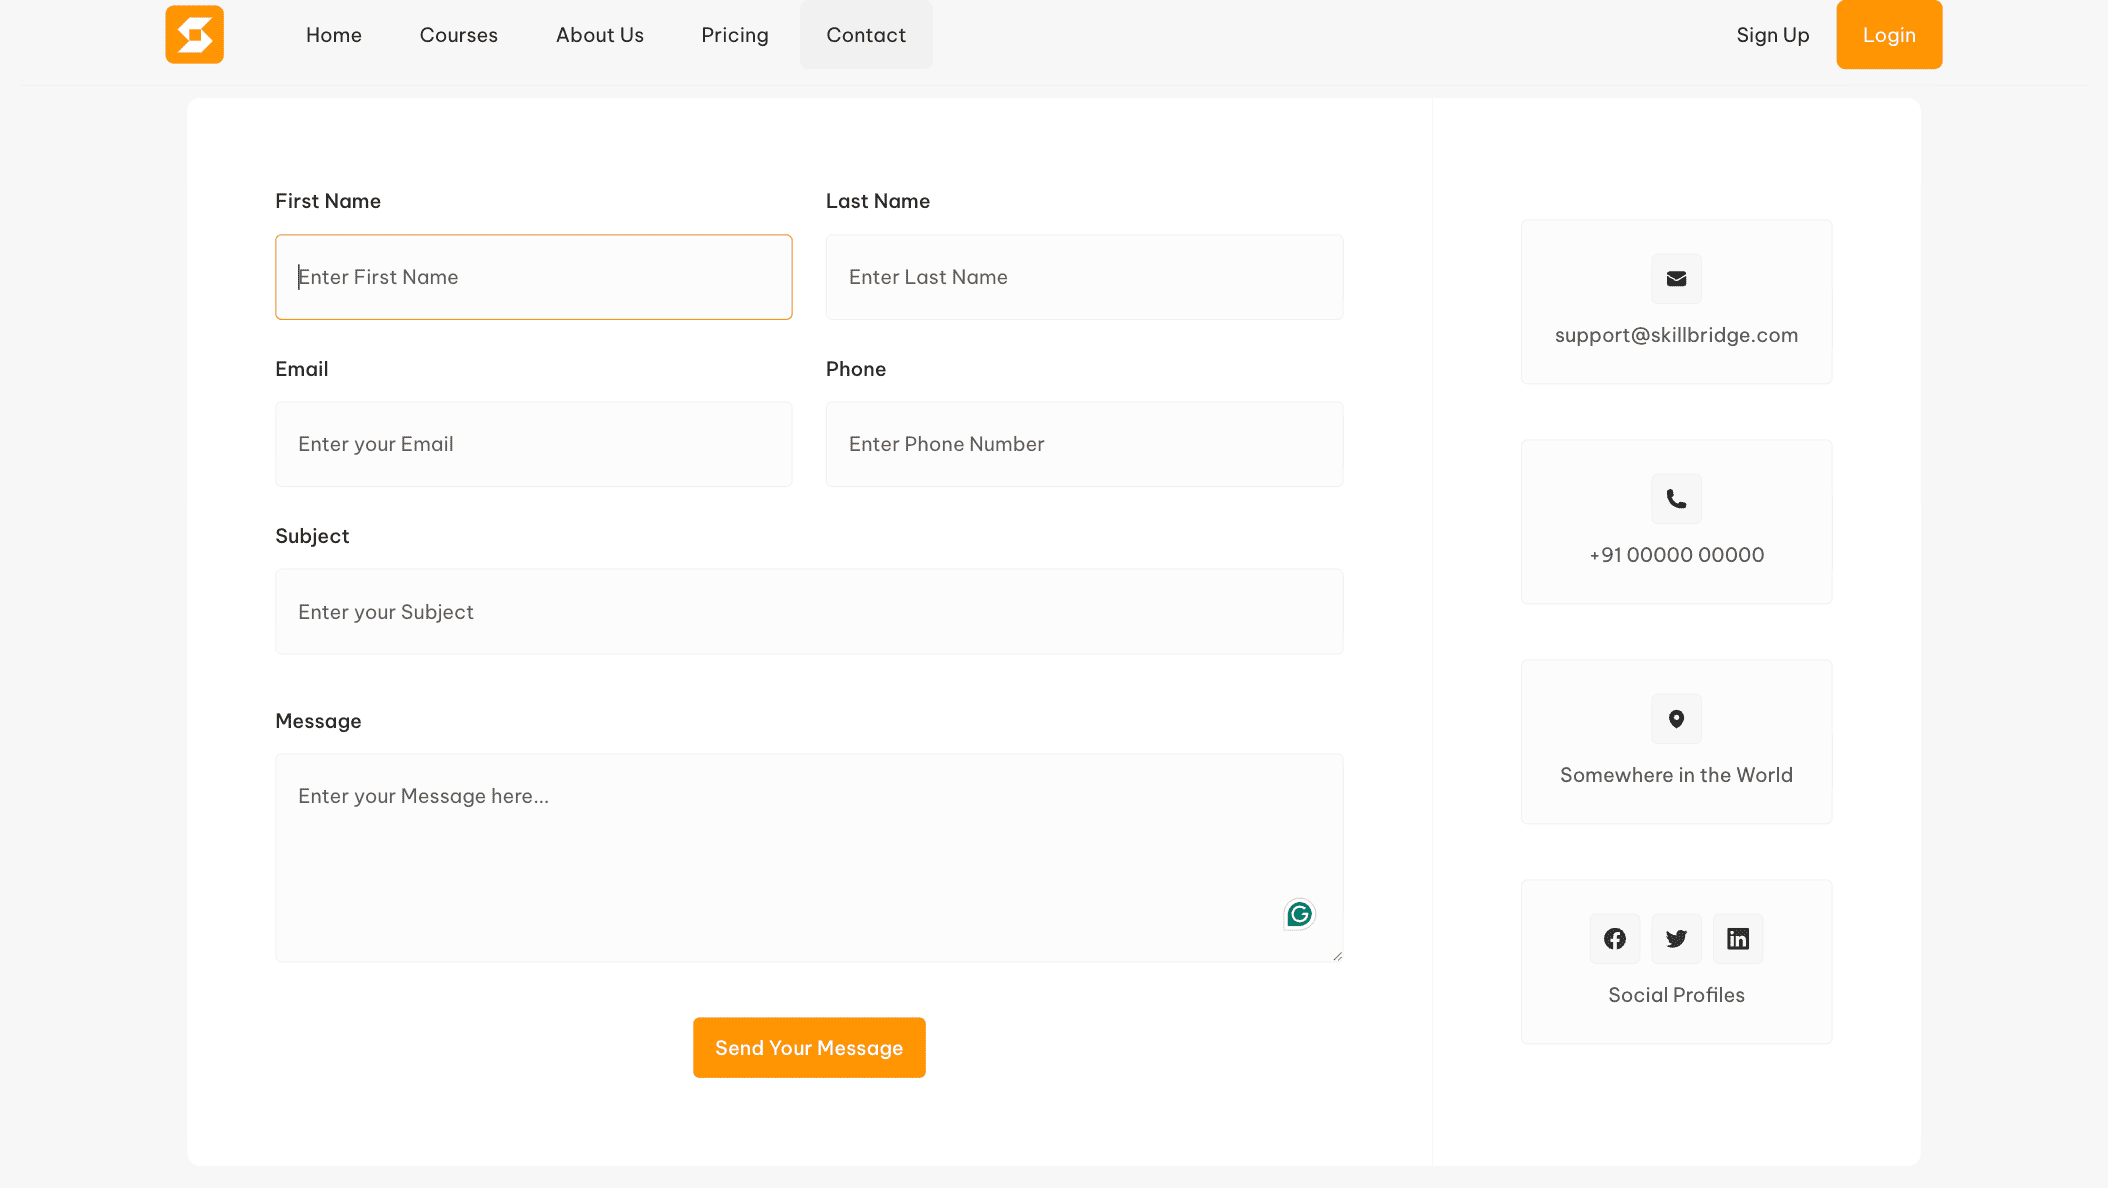Click Somewhere in the World text
This screenshot has height=1188, width=2108.
[1676, 775]
